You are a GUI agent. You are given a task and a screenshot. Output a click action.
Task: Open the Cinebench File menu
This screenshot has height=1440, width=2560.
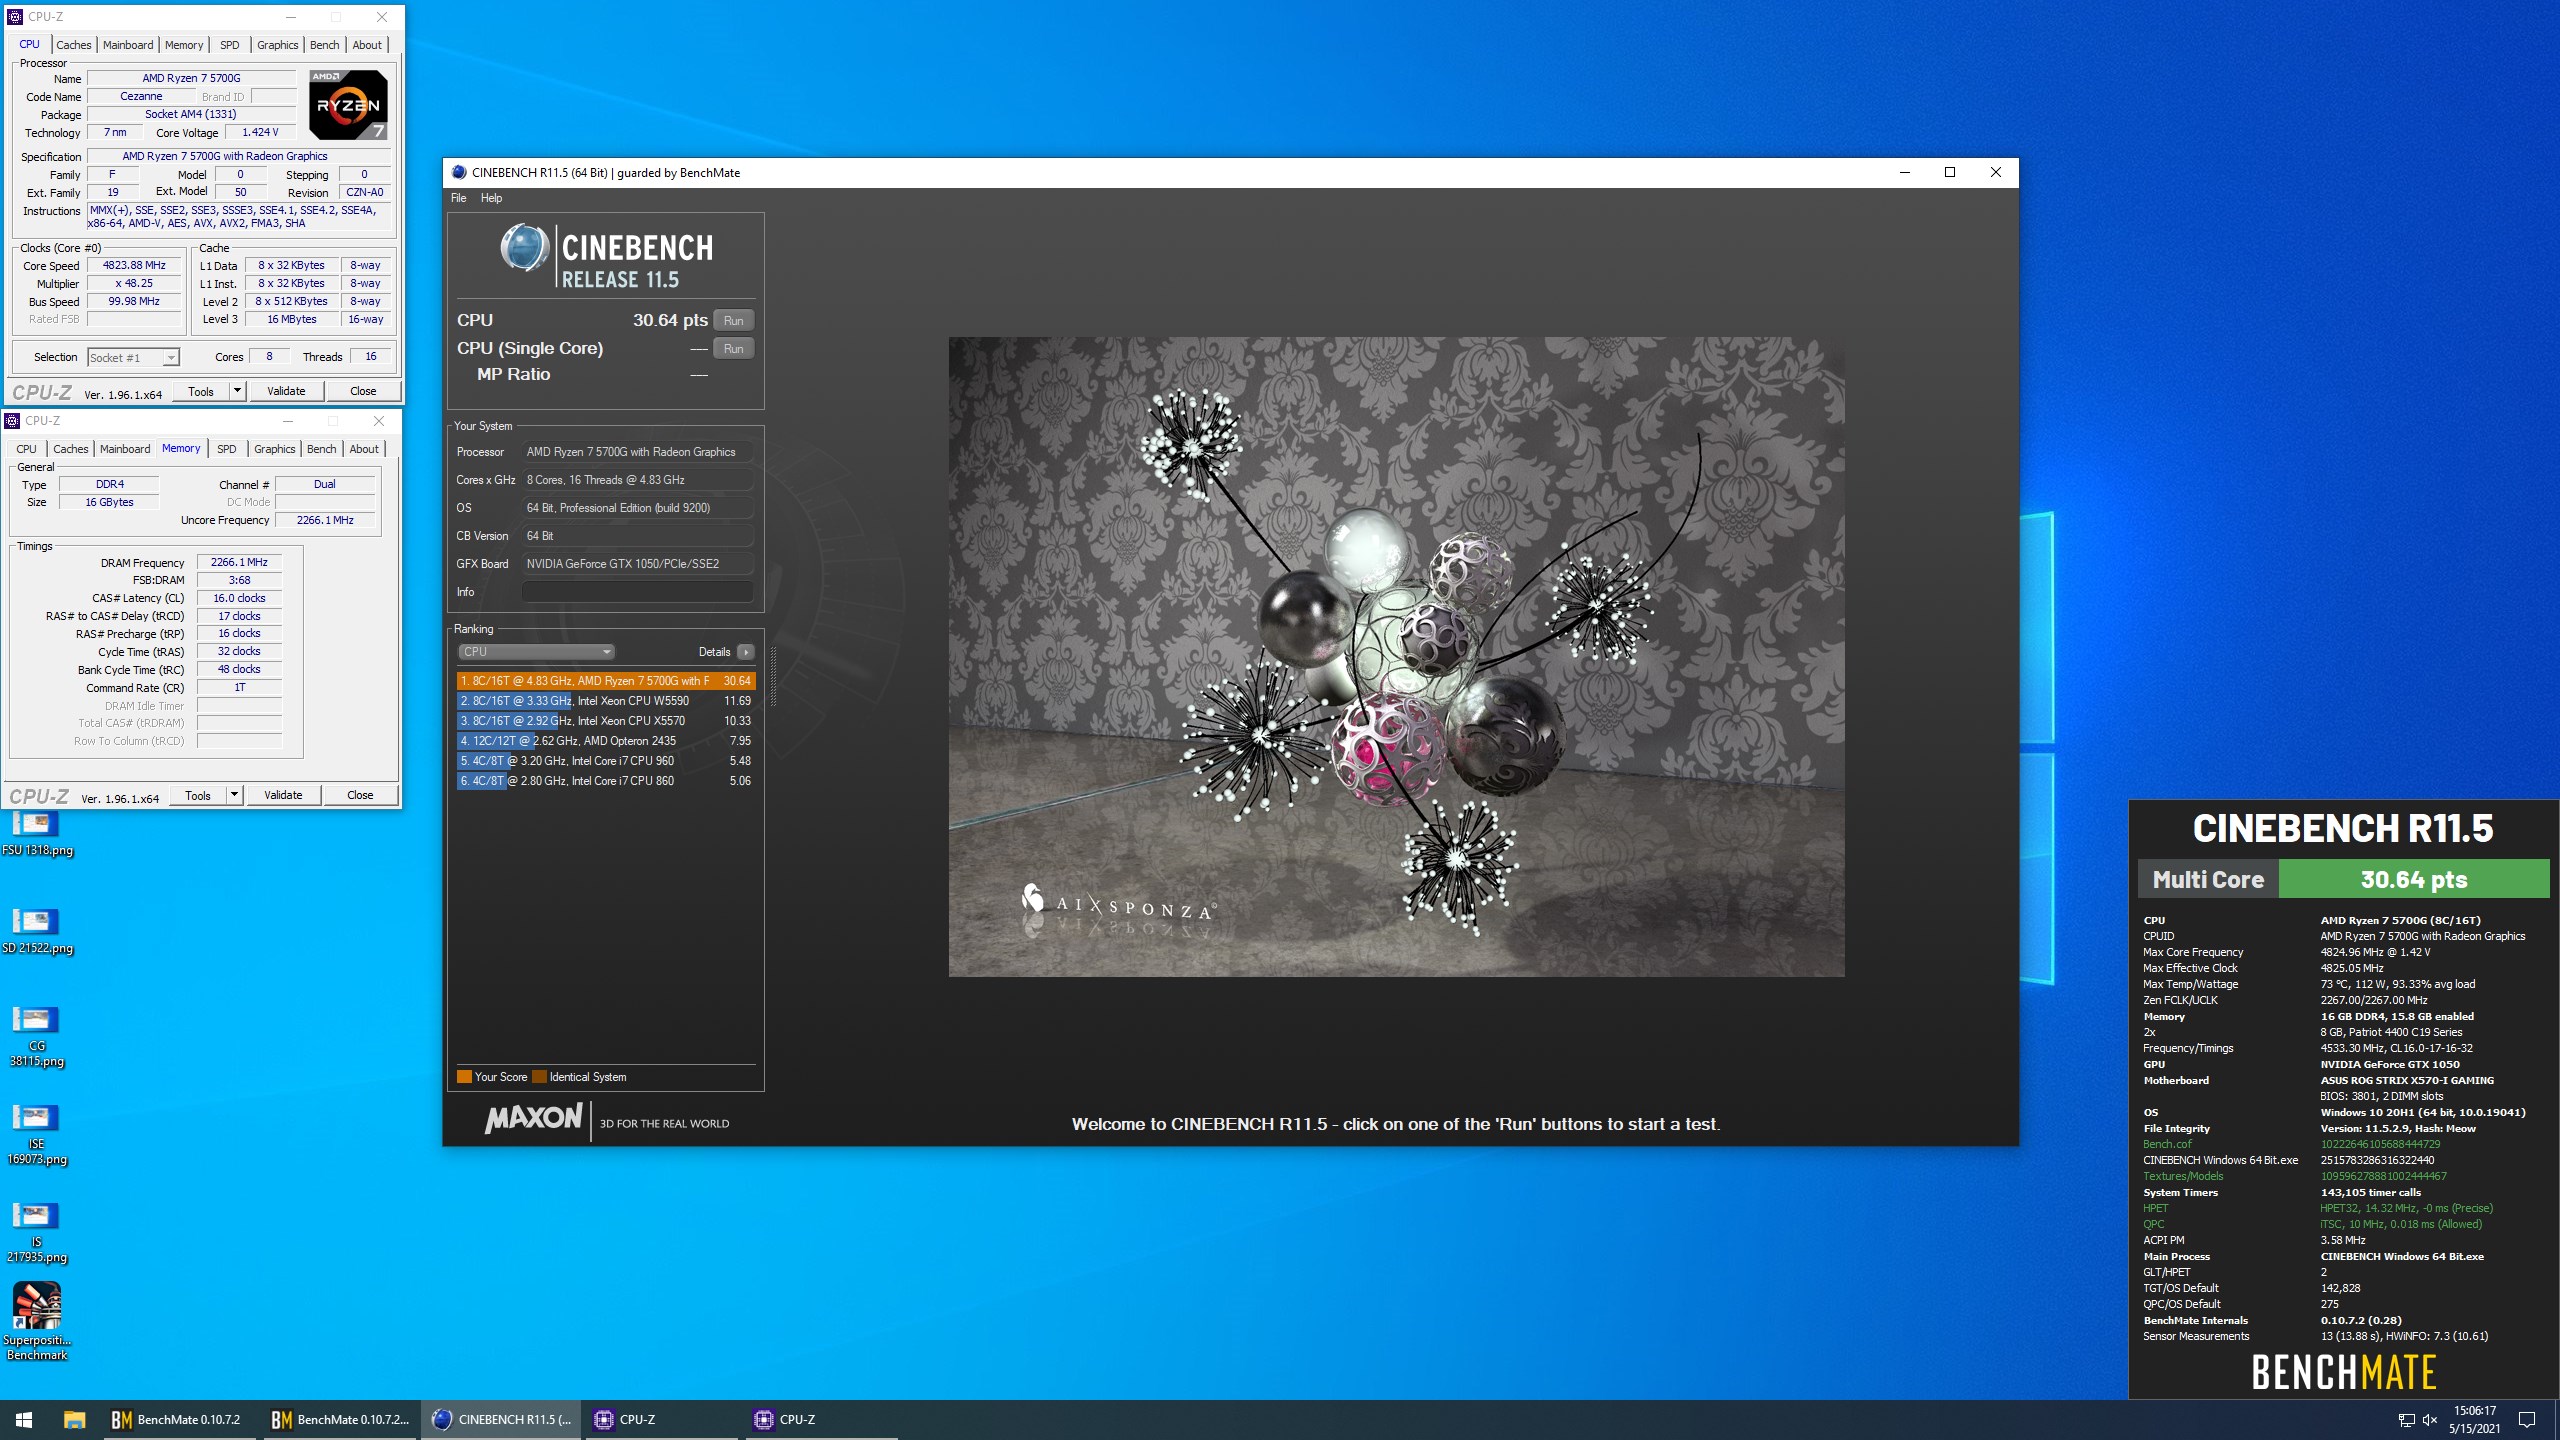pyautogui.click(x=458, y=198)
